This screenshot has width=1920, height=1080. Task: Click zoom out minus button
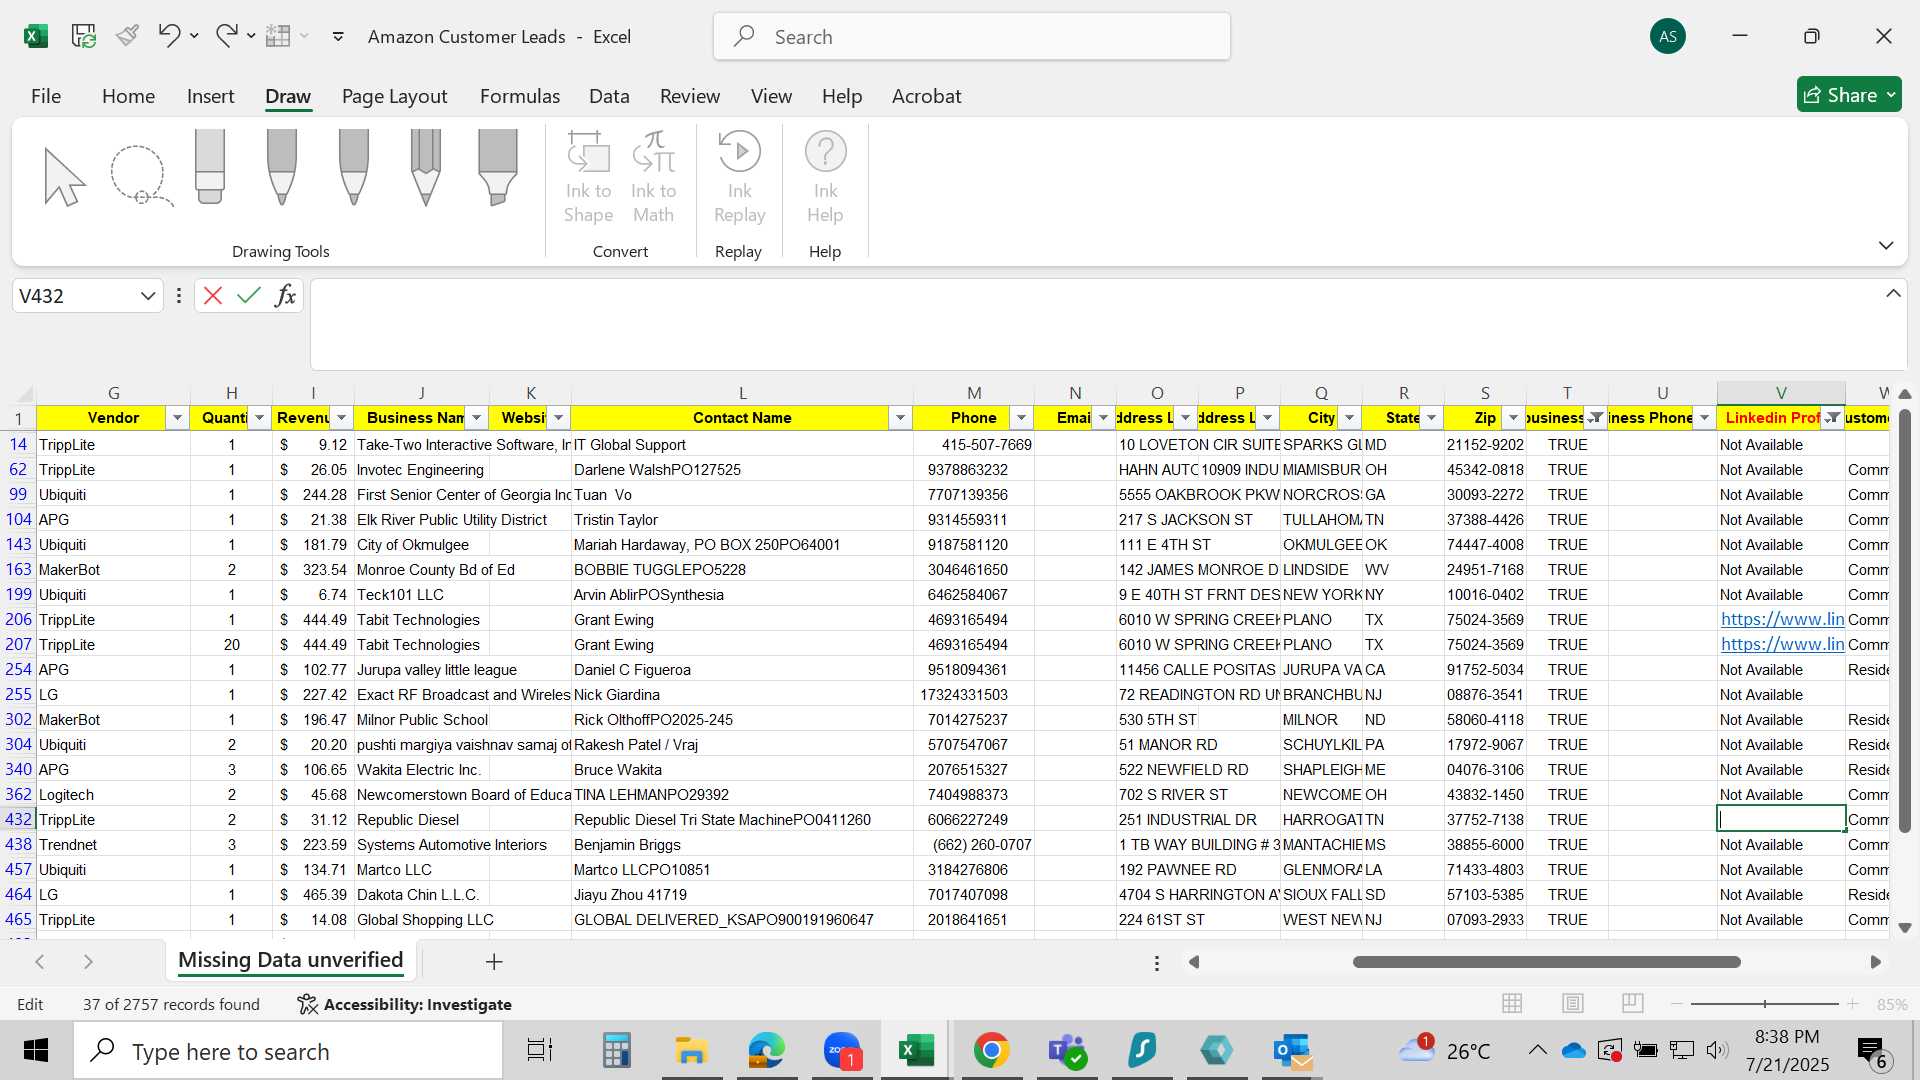(1677, 1003)
